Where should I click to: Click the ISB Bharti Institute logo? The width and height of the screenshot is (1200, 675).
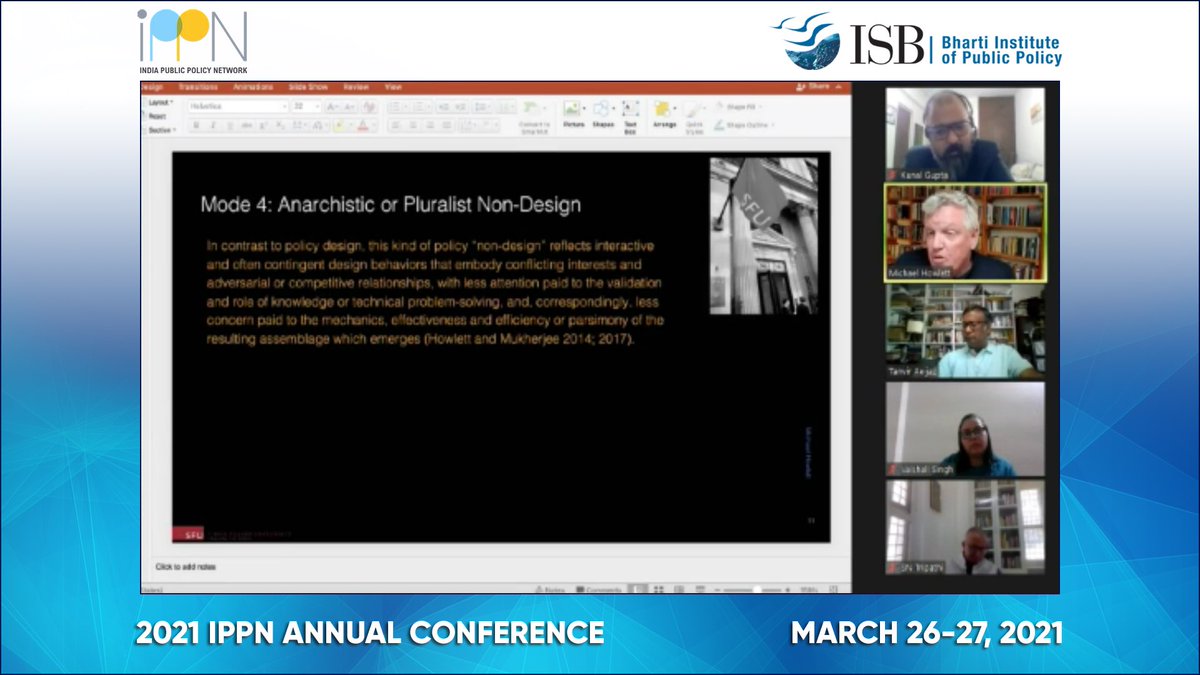pyautogui.click(x=917, y=42)
